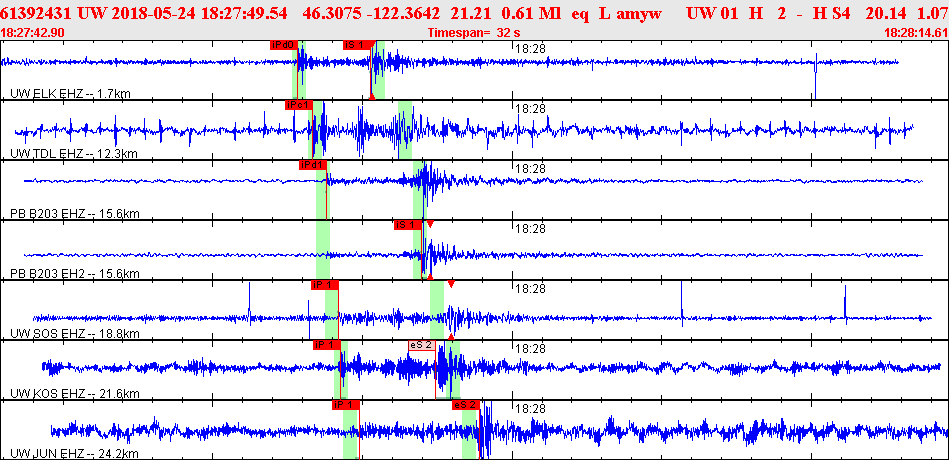Click top red triangle on B203 EH2 trace
Screen dimensions: 949x460
tap(430, 224)
